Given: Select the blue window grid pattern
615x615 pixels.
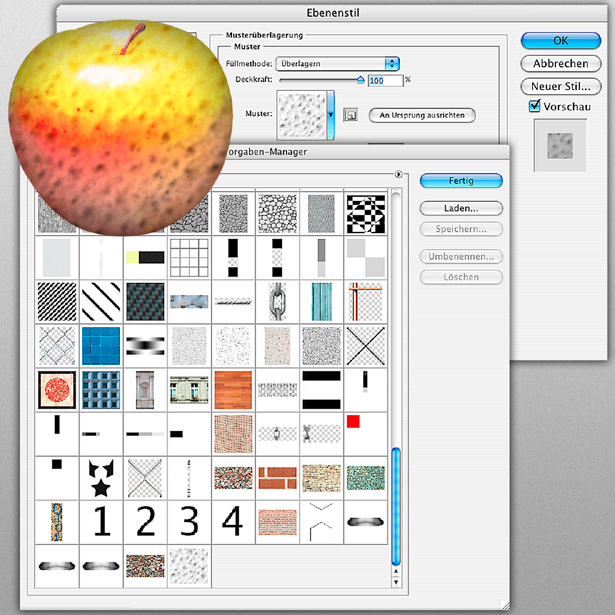Looking at the screenshot, I should 101,390.
